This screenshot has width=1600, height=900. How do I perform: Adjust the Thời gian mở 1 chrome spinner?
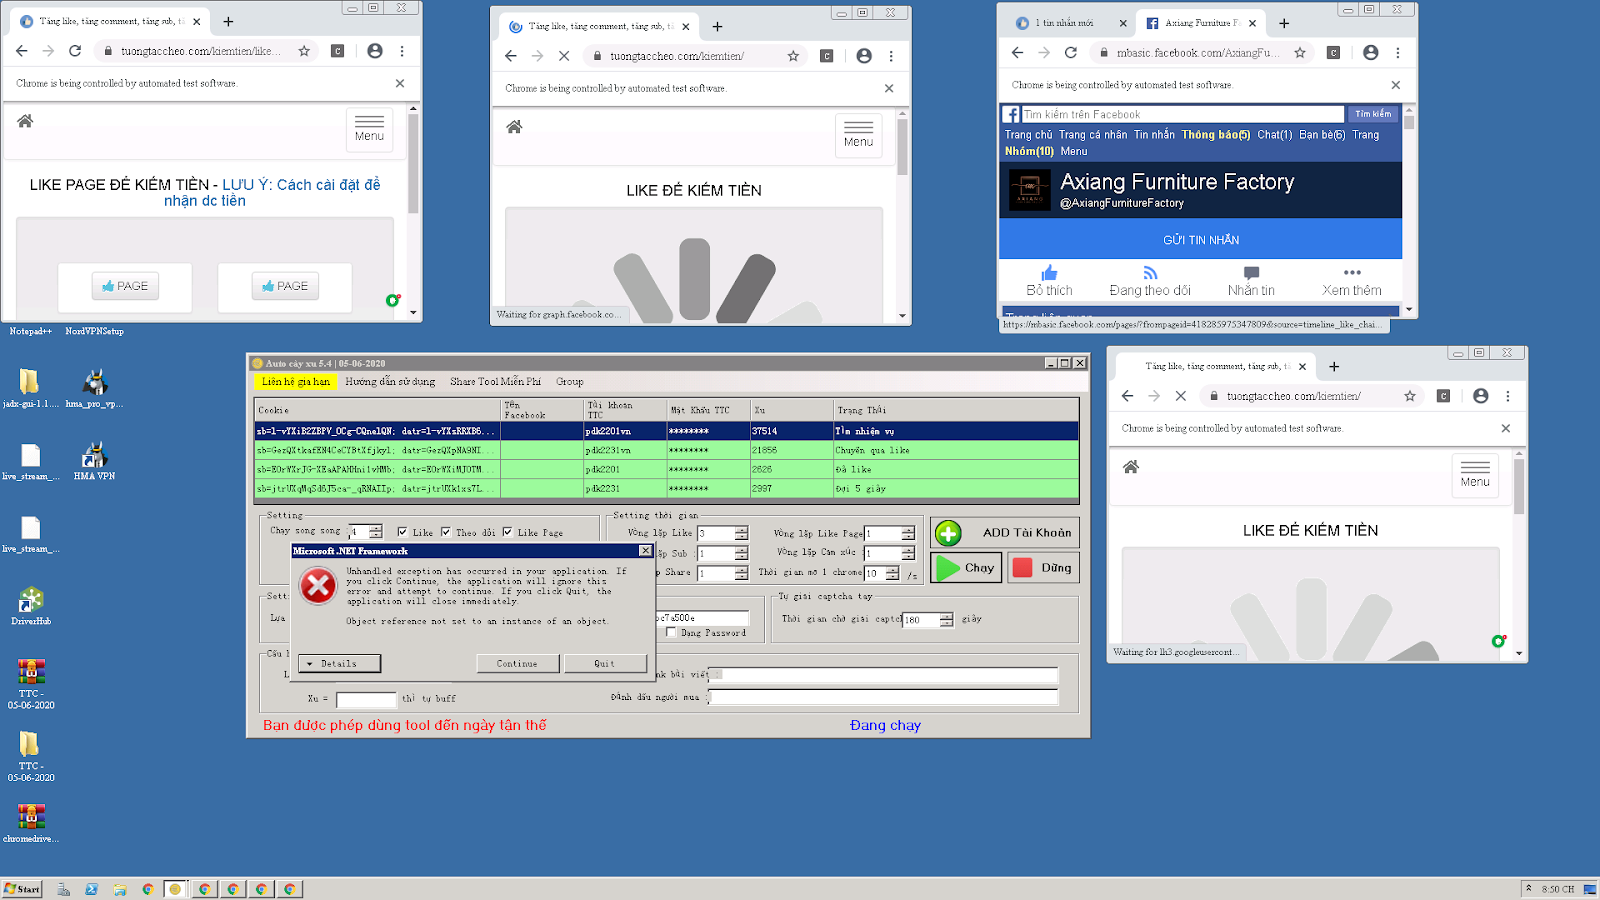[892, 573]
